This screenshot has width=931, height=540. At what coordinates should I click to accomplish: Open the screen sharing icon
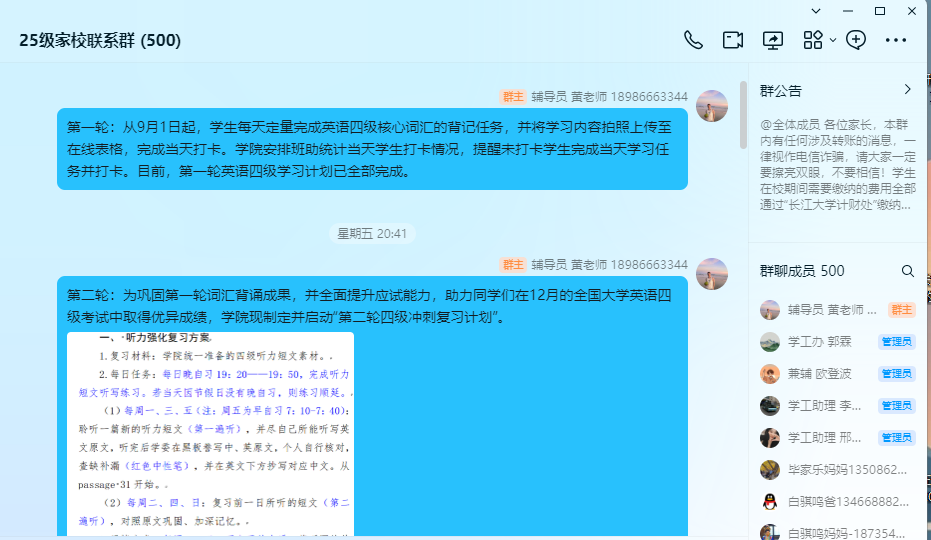pyautogui.click(x=773, y=40)
